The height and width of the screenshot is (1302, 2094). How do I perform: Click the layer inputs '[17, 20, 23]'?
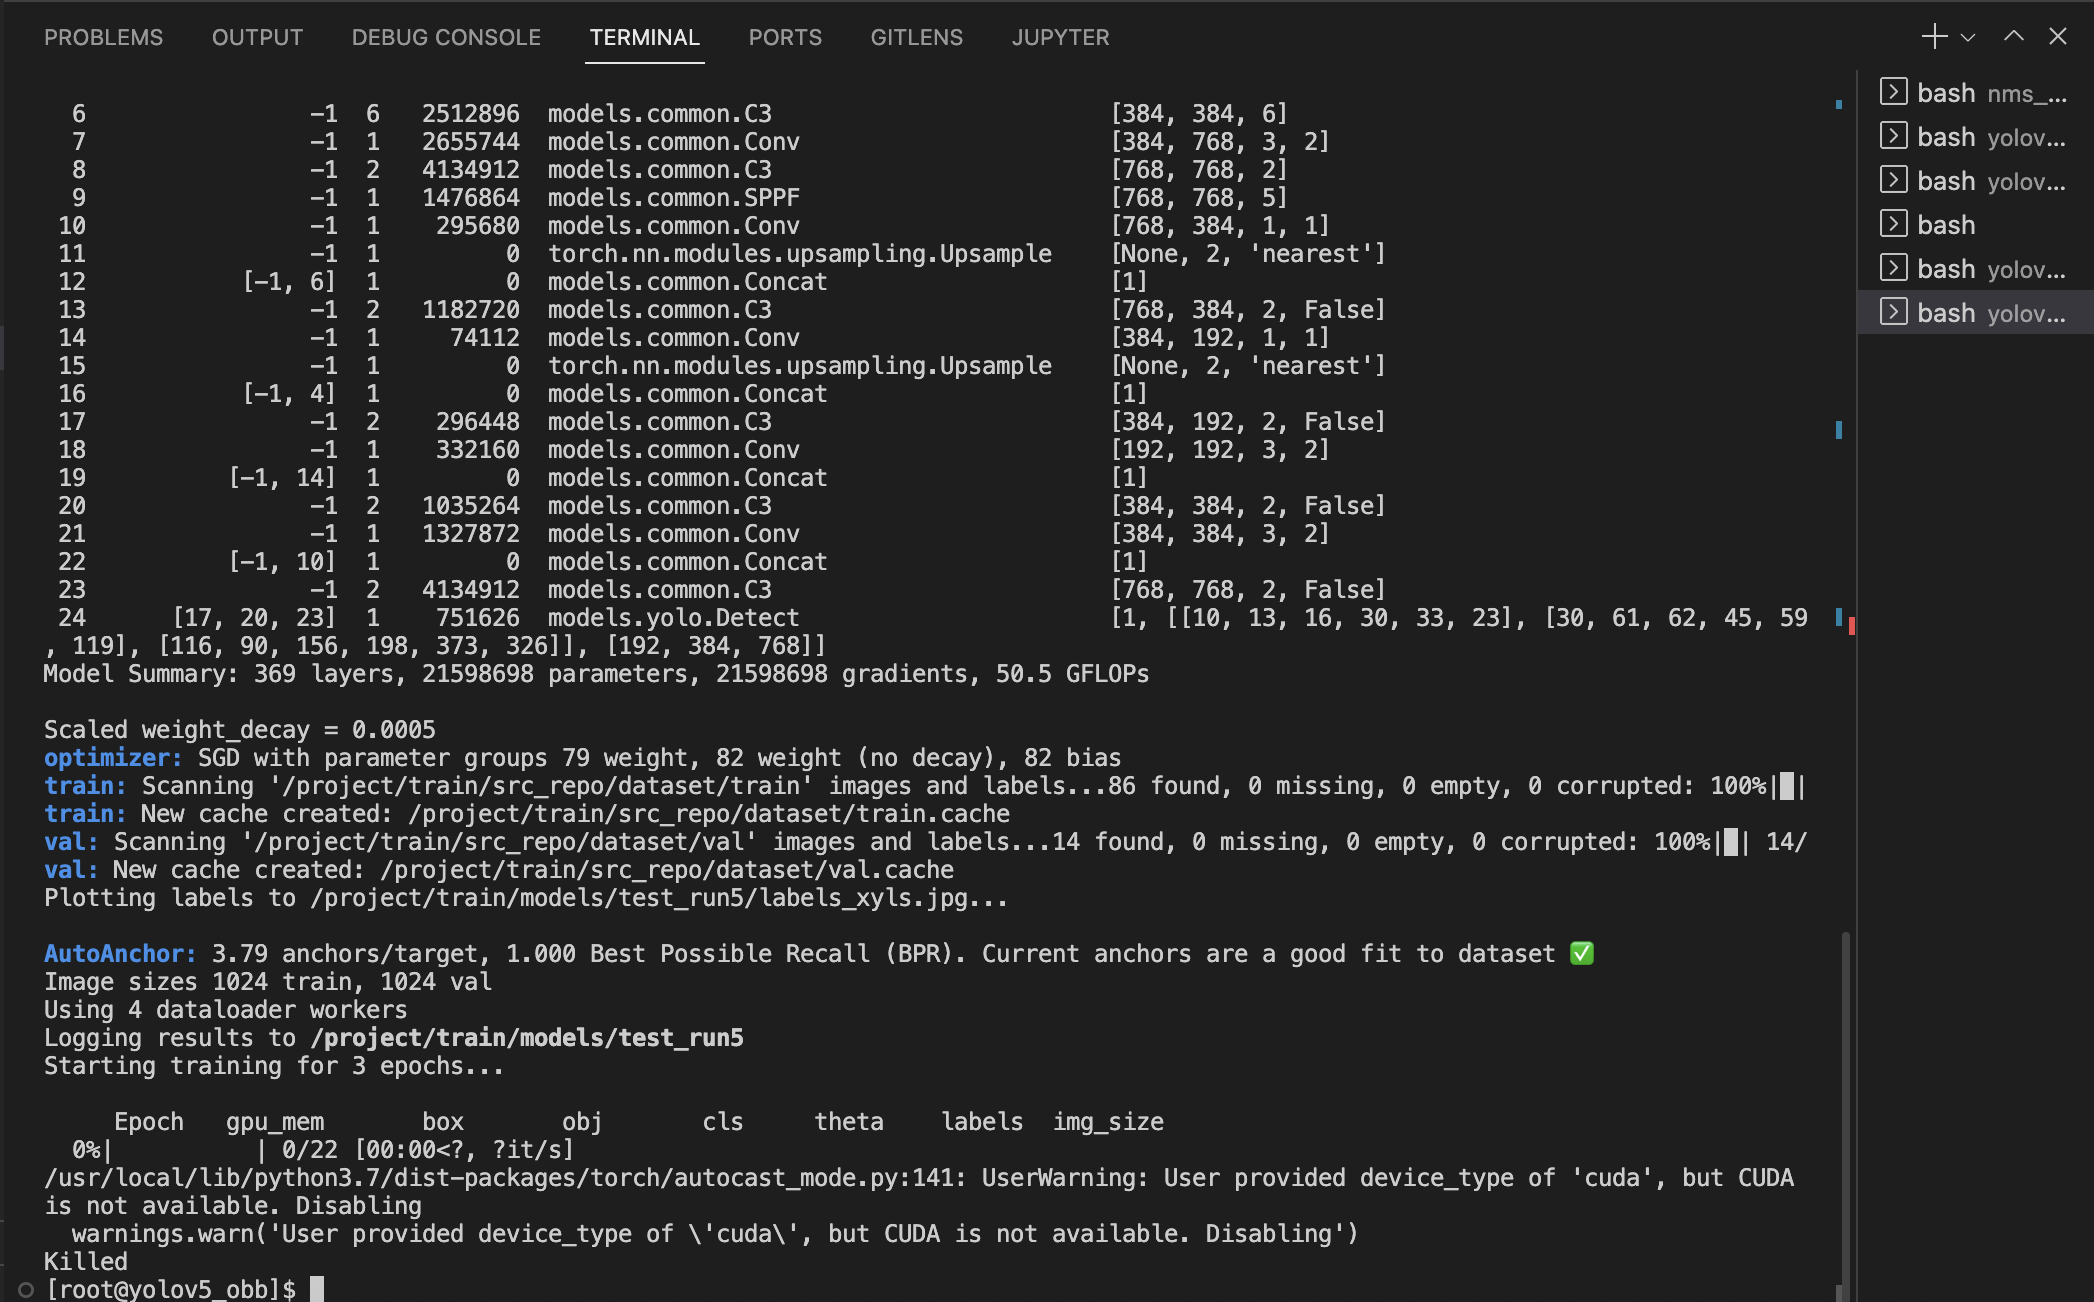[x=254, y=618]
